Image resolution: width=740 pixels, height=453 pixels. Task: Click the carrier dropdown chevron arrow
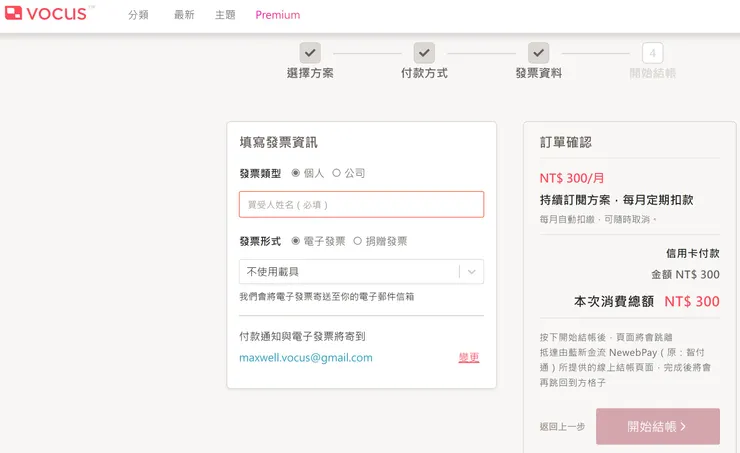tap(471, 272)
